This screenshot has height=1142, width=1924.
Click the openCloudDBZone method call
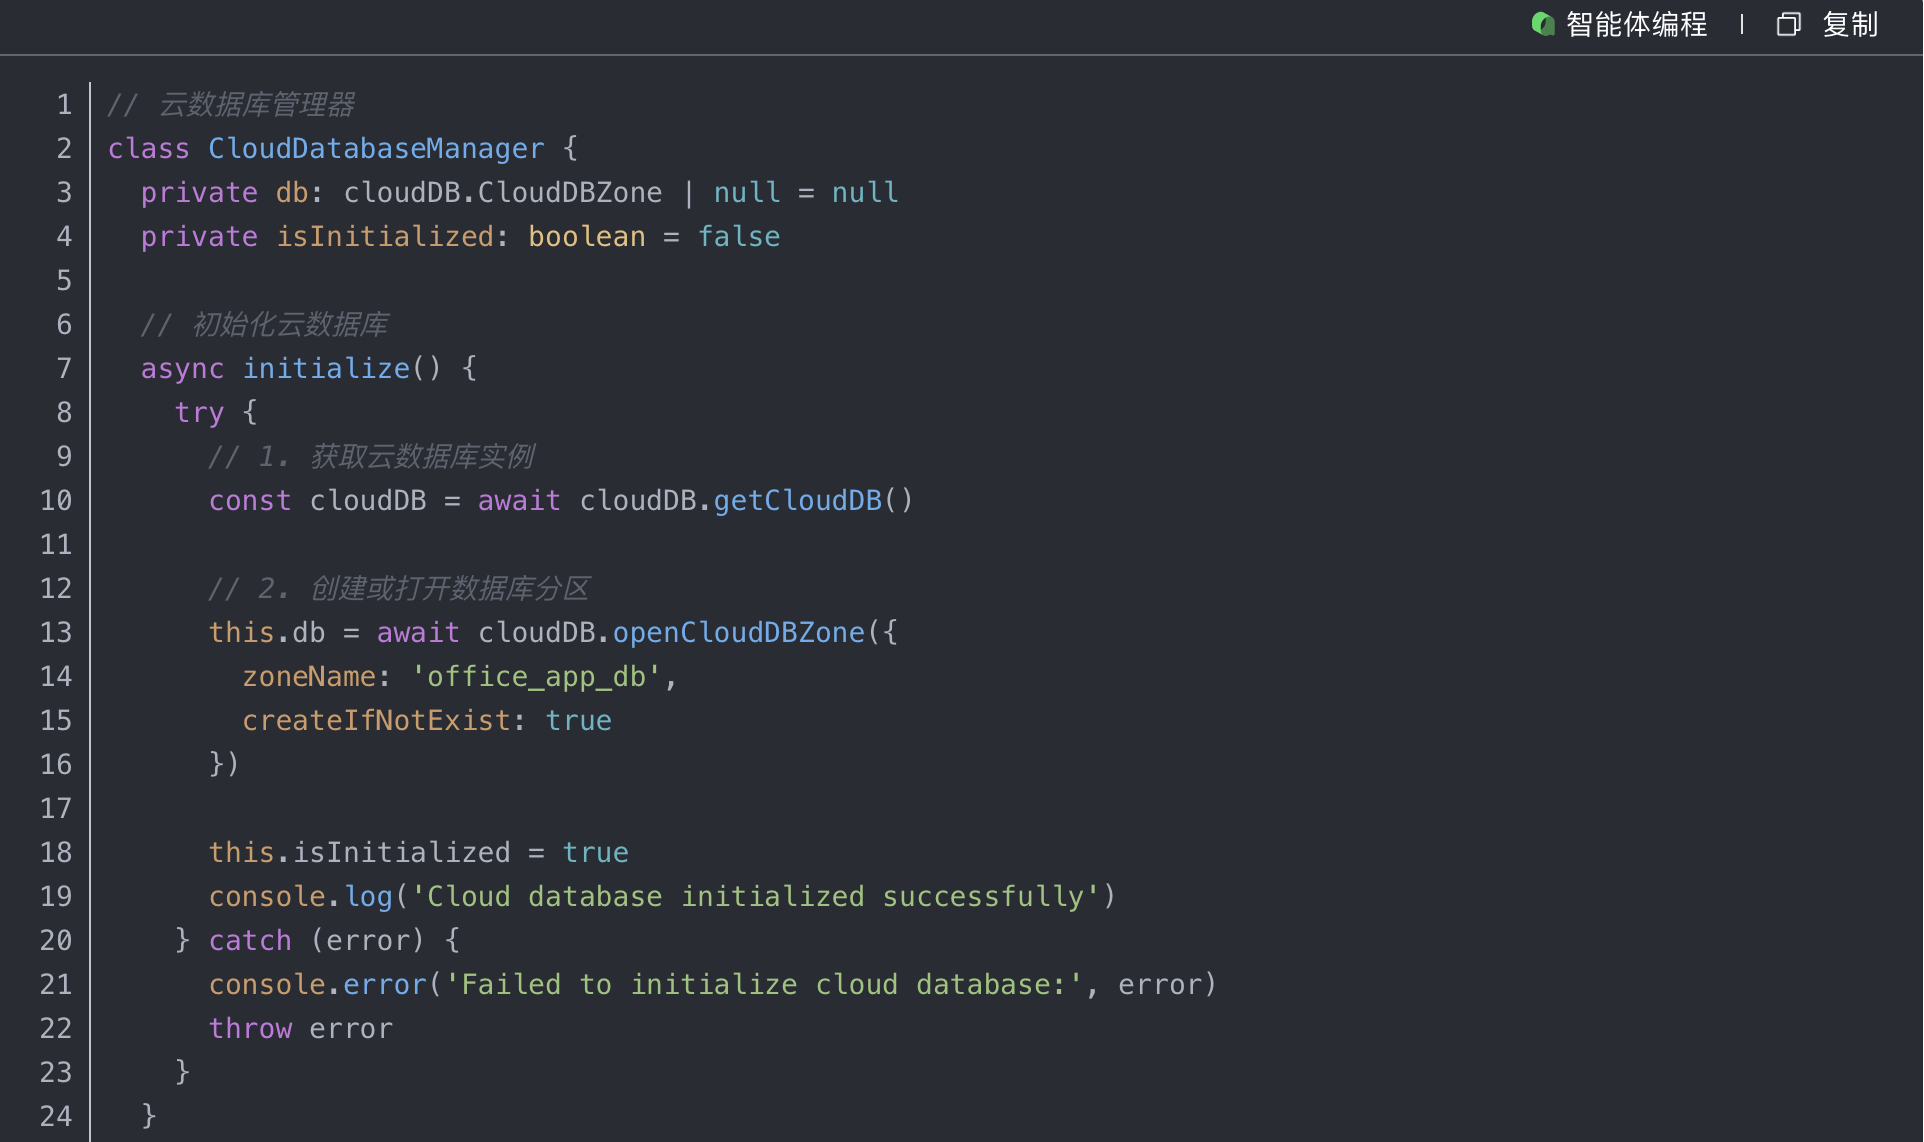[738, 633]
